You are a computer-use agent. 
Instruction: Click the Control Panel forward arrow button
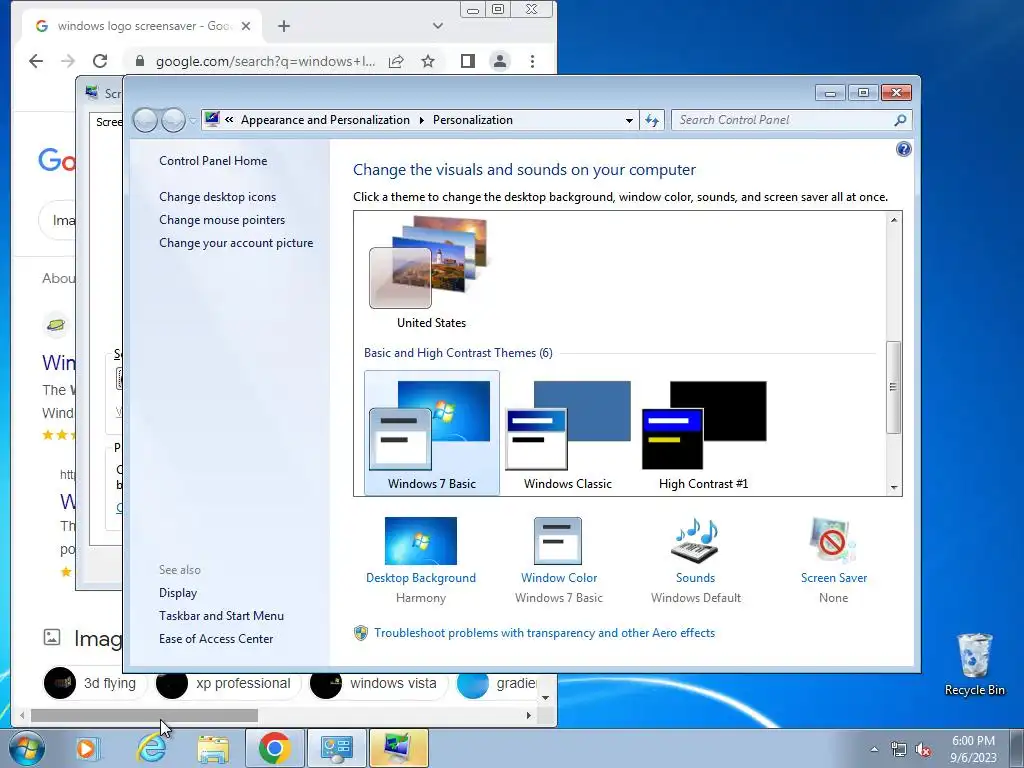click(x=173, y=120)
